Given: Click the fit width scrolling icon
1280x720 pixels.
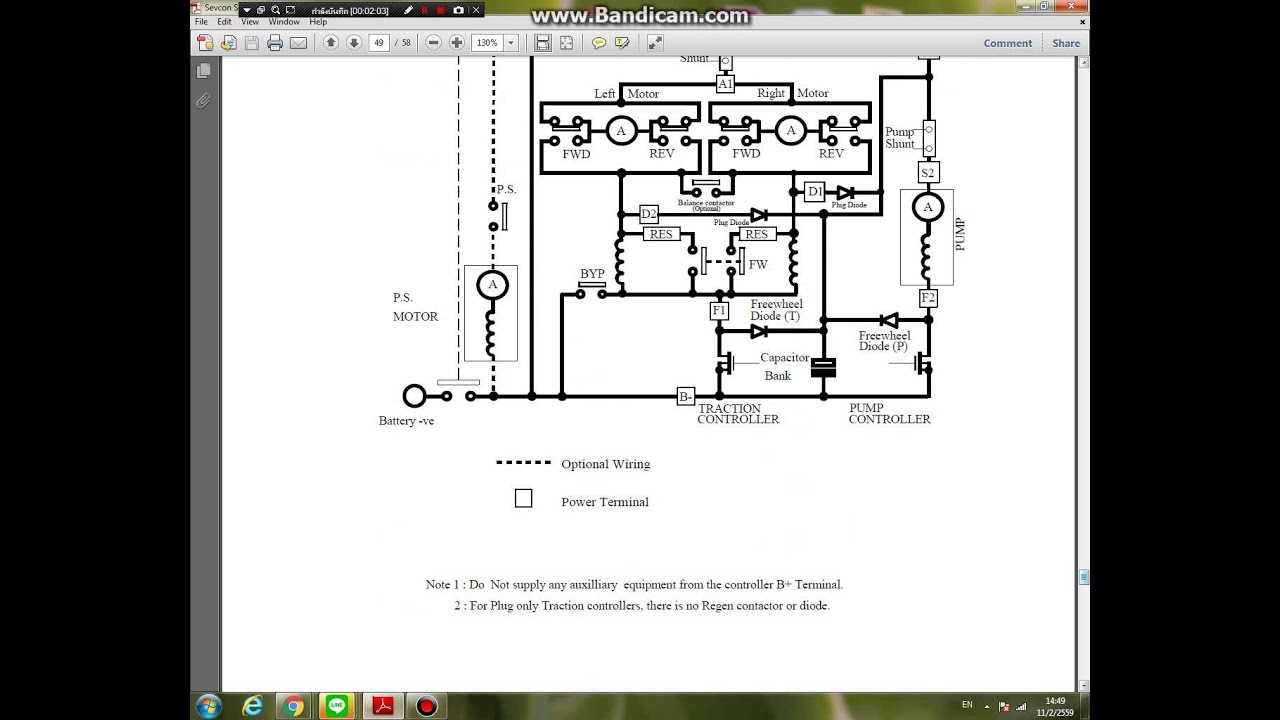Looking at the screenshot, I should click(x=542, y=43).
